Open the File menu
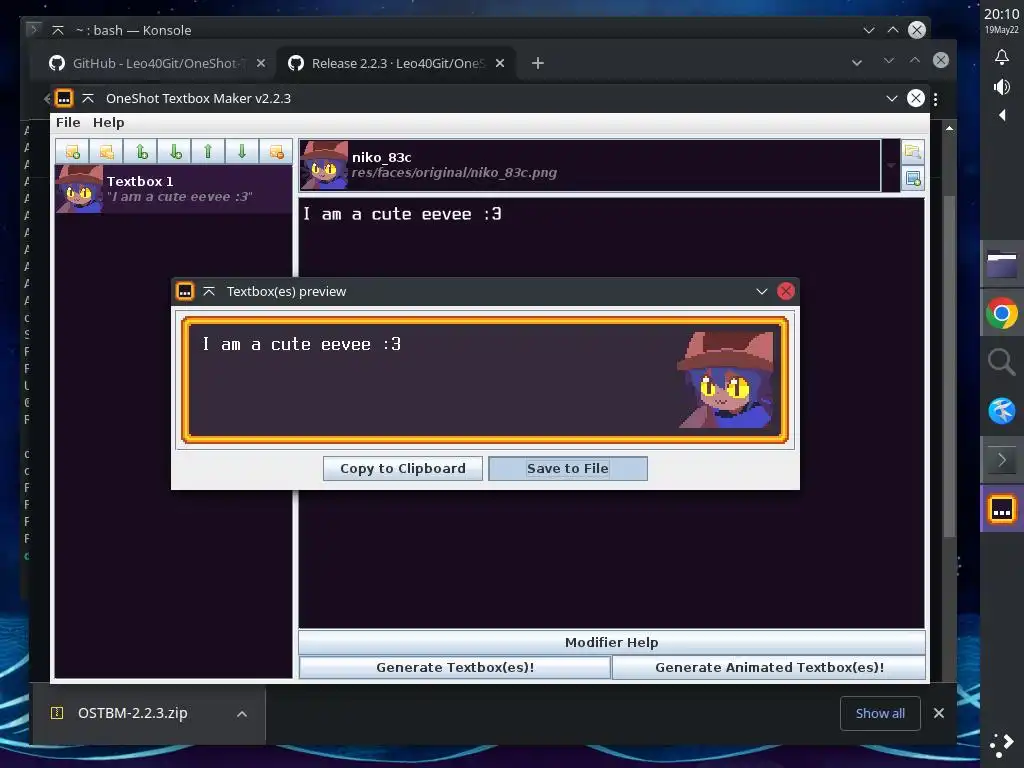This screenshot has width=1024, height=768. (x=68, y=122)
